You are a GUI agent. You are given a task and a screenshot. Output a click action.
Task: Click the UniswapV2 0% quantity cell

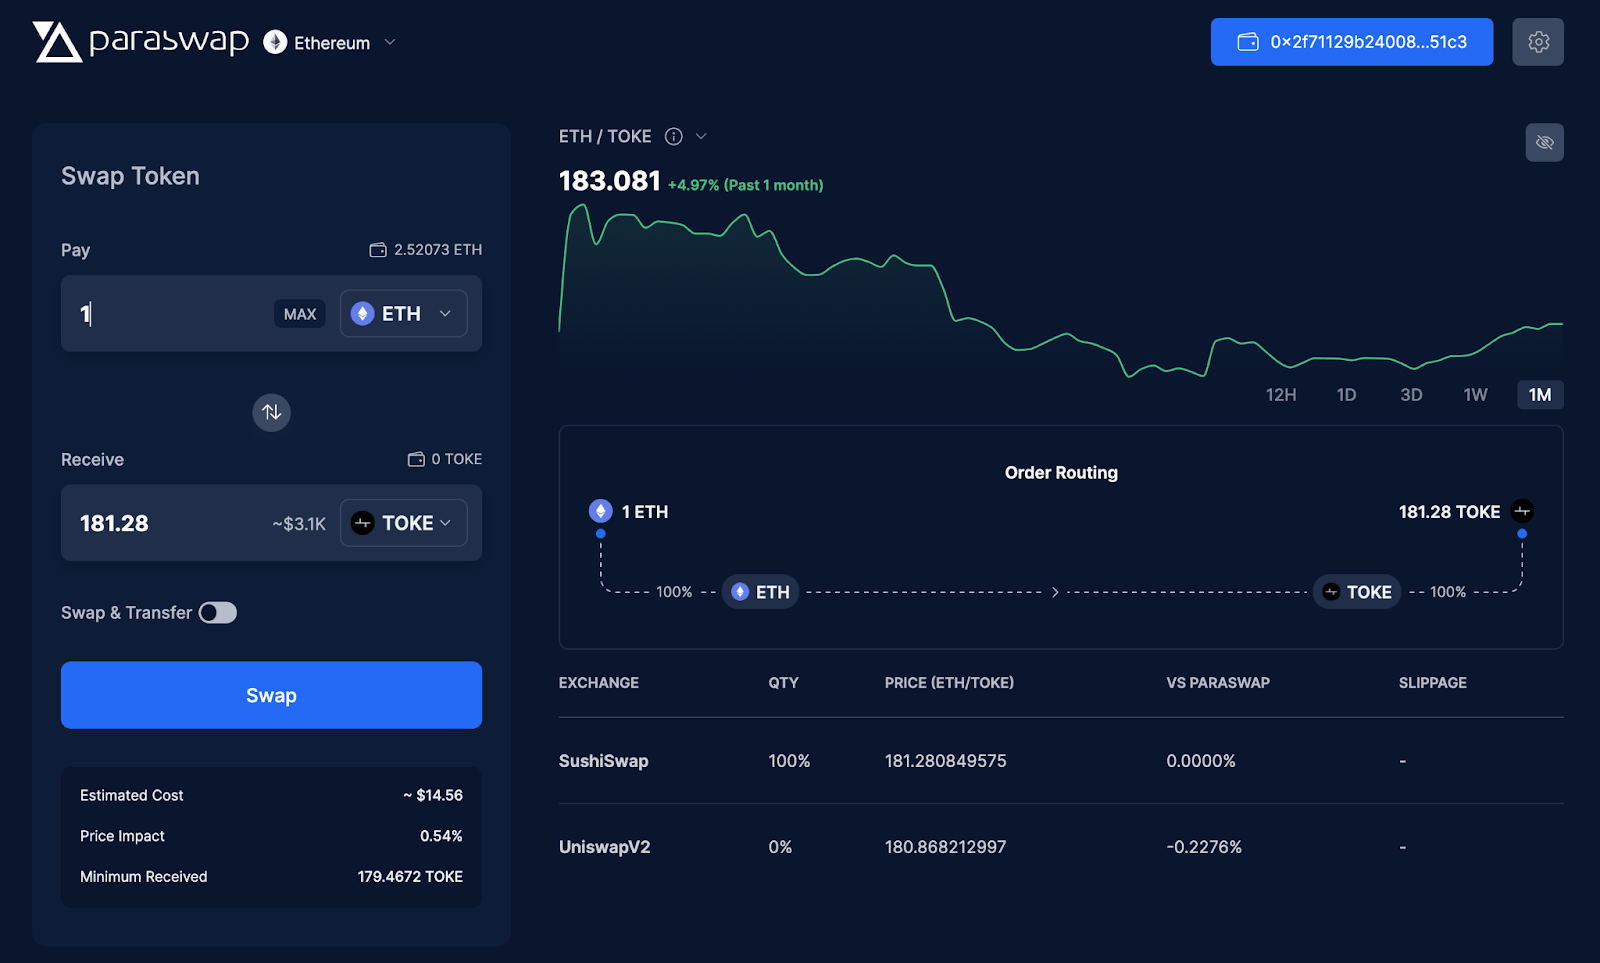(780, 847)
